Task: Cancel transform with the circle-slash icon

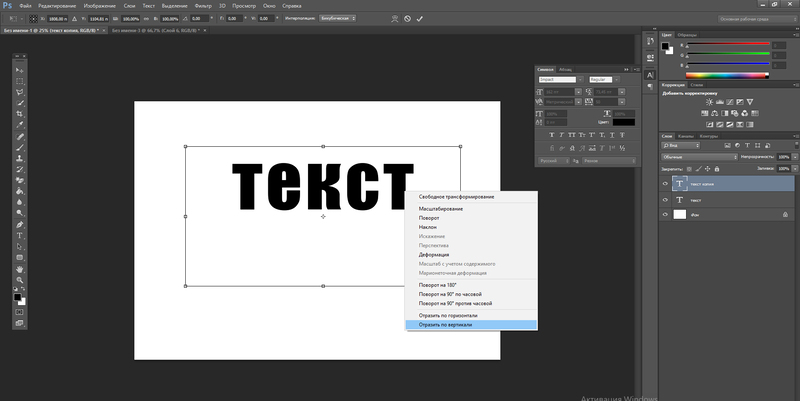Action: tap(406, 18)
